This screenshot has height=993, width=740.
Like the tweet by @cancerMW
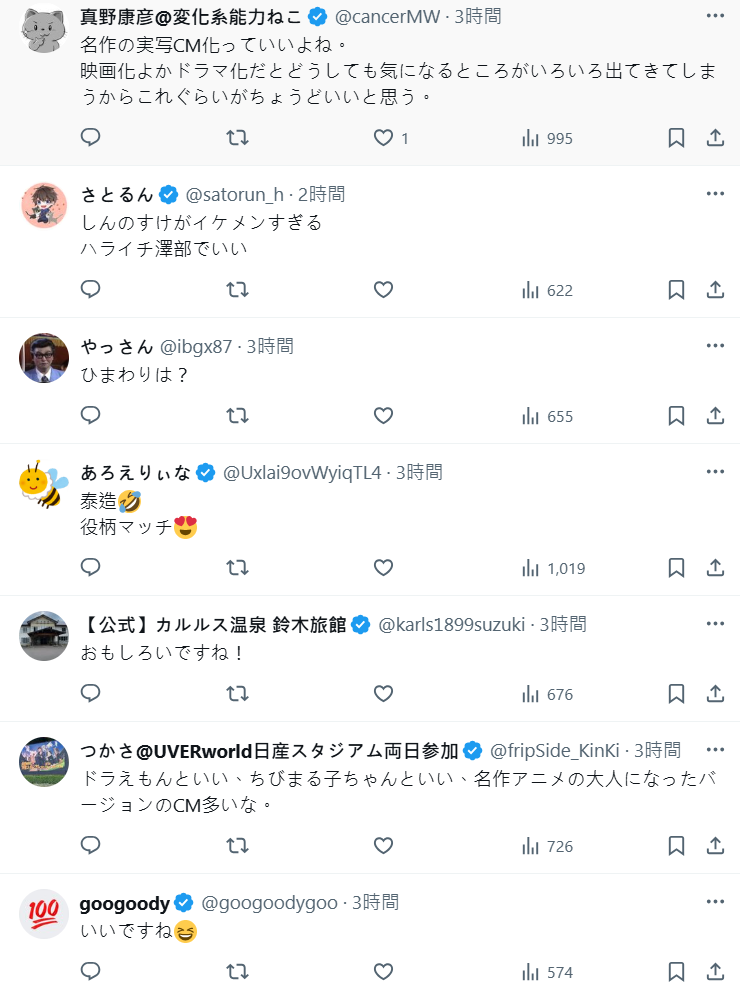coord(383,138)
